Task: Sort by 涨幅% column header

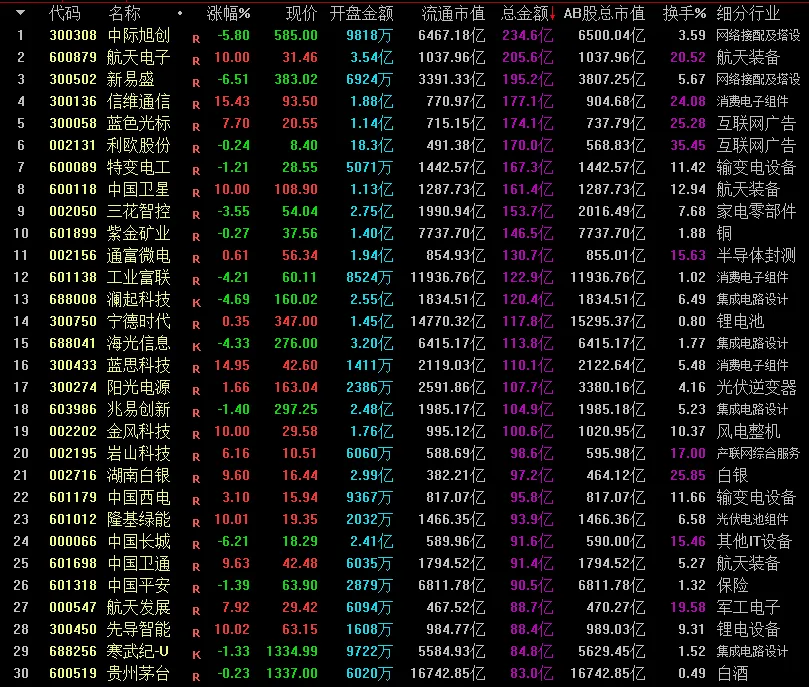Action: (x=228, y=13)
